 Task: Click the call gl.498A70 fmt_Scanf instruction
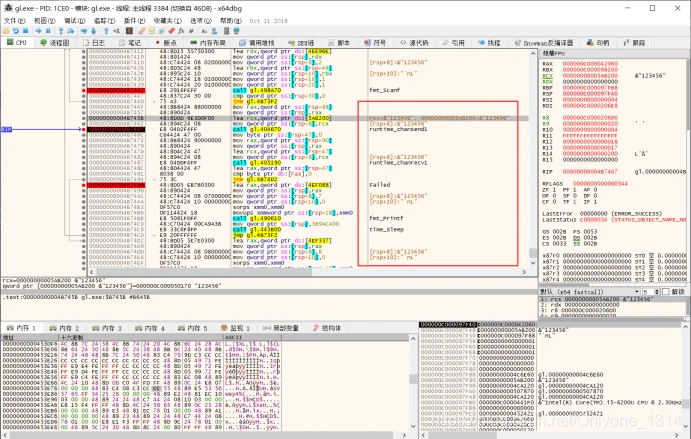tap(256, 90)
